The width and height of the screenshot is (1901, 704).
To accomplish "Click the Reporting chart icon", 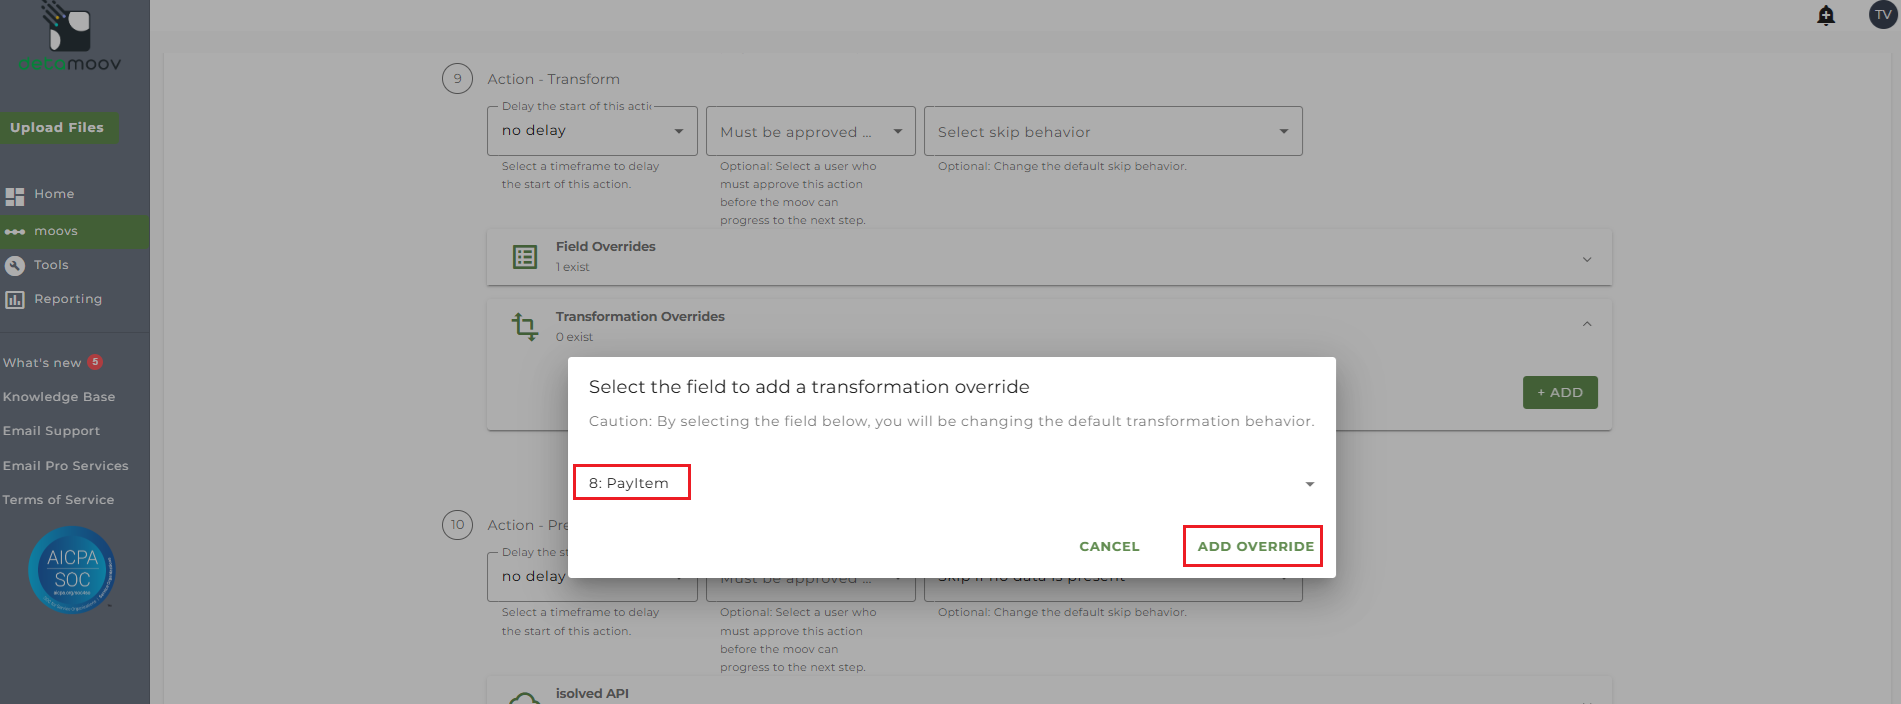I will click(15, 299).
